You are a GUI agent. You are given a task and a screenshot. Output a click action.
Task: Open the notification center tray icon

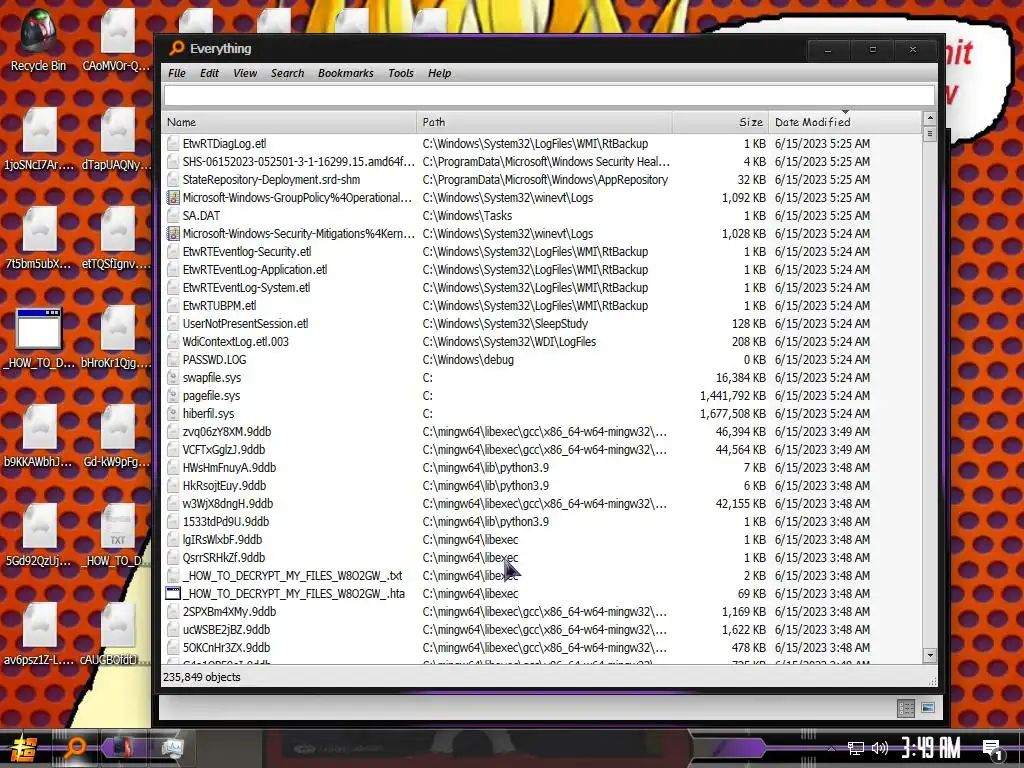click(992, 750)
